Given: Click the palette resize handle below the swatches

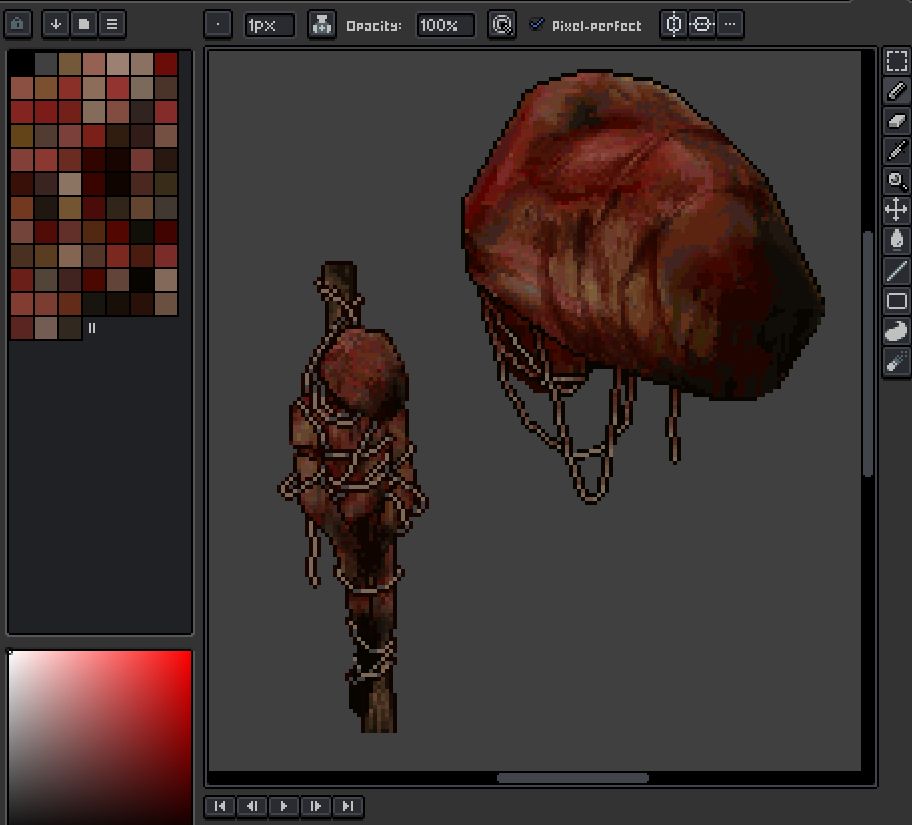Looking at the screenshot, I should click(92, 329).
